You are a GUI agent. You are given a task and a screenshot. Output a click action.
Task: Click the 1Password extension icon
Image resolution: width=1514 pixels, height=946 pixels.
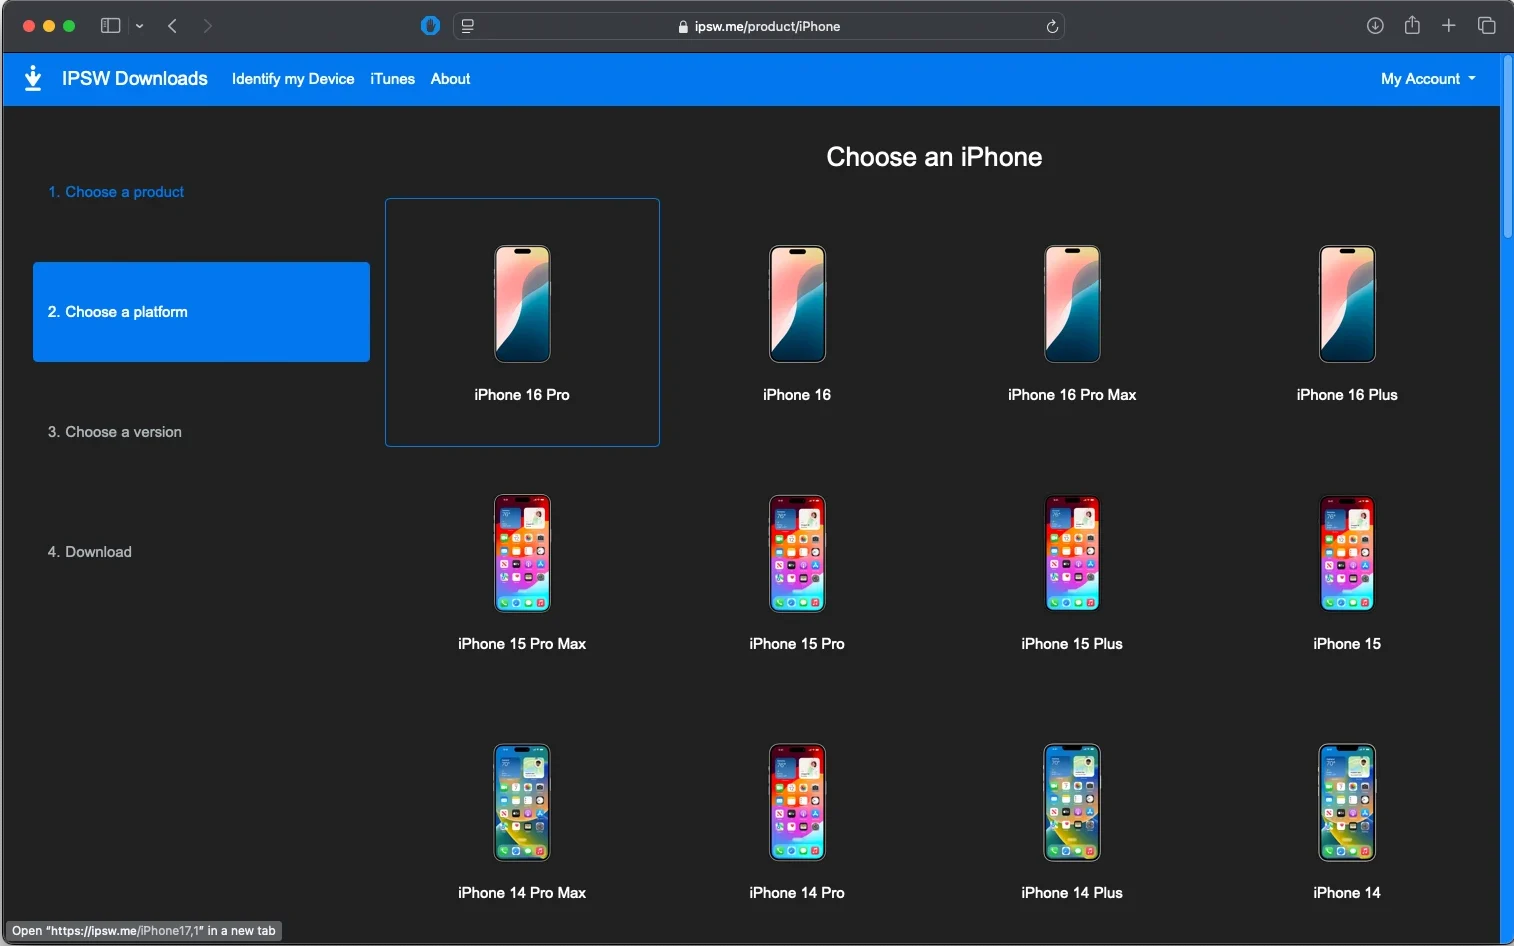coord(430,25)
